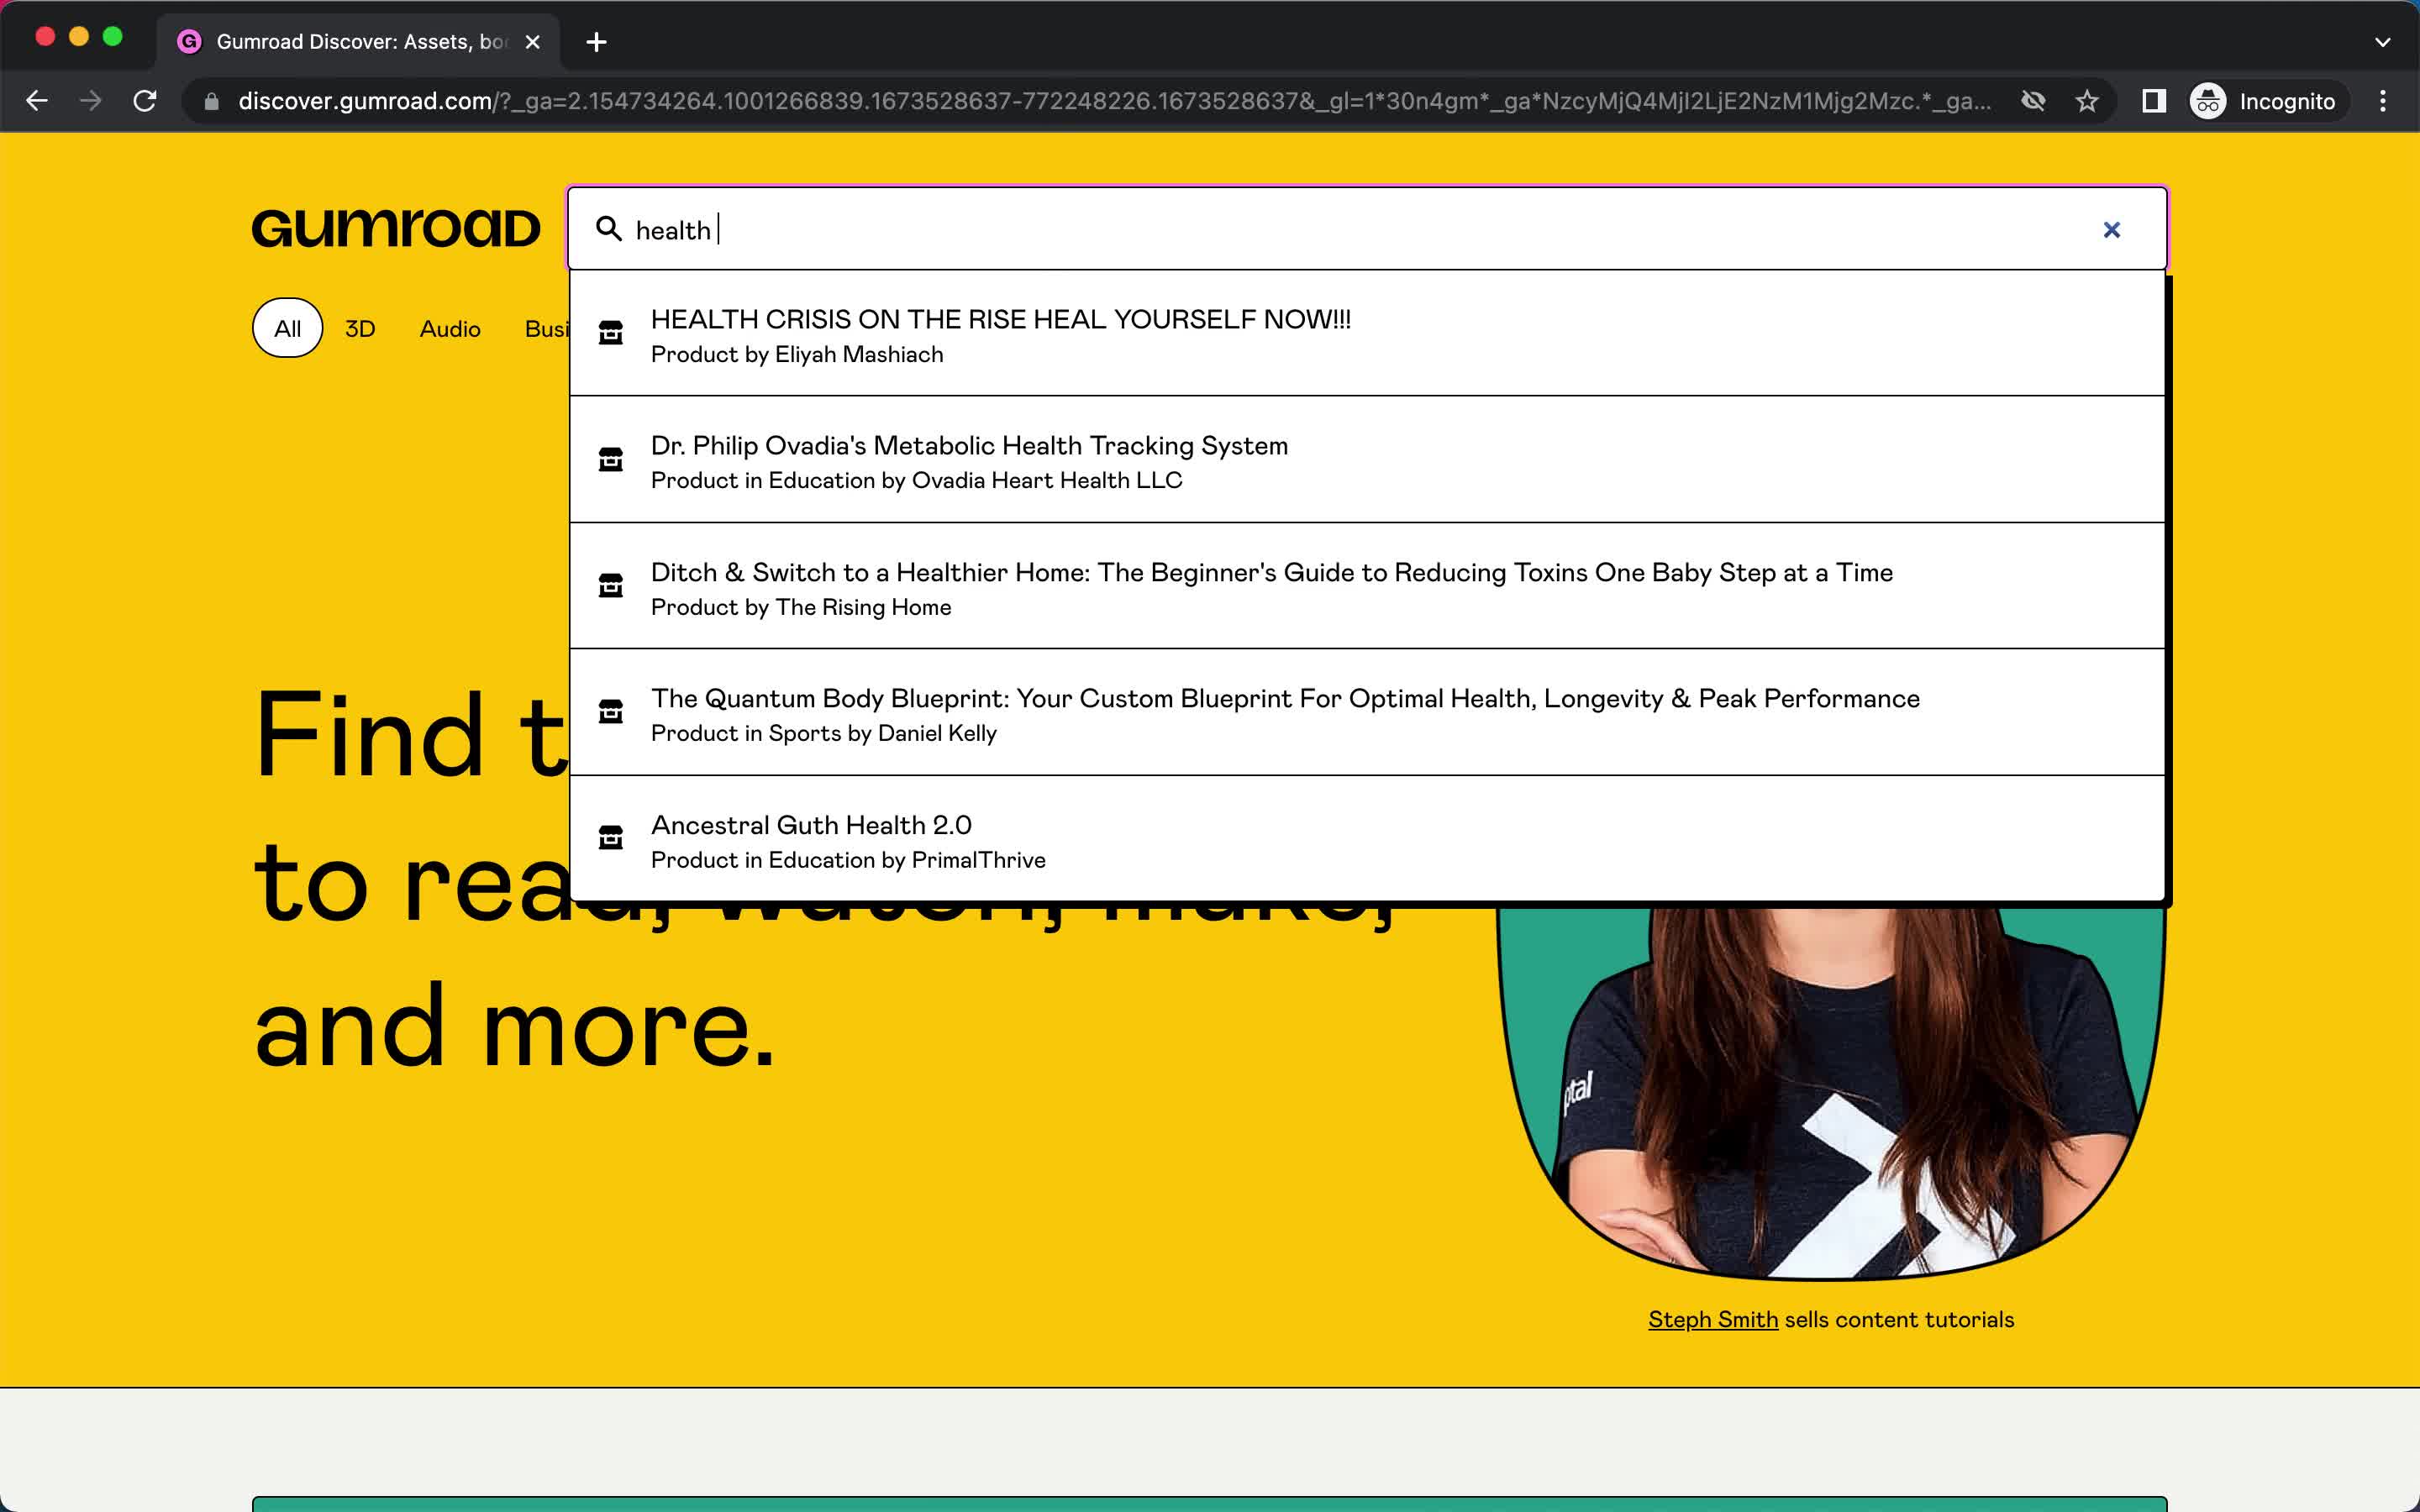Click the discover.gumroad.com address bar

click(x=1113, y=101)
